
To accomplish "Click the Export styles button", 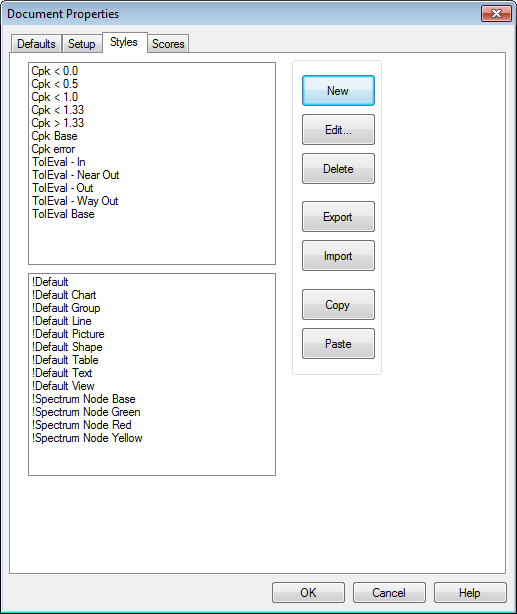I will click(338, 217).
